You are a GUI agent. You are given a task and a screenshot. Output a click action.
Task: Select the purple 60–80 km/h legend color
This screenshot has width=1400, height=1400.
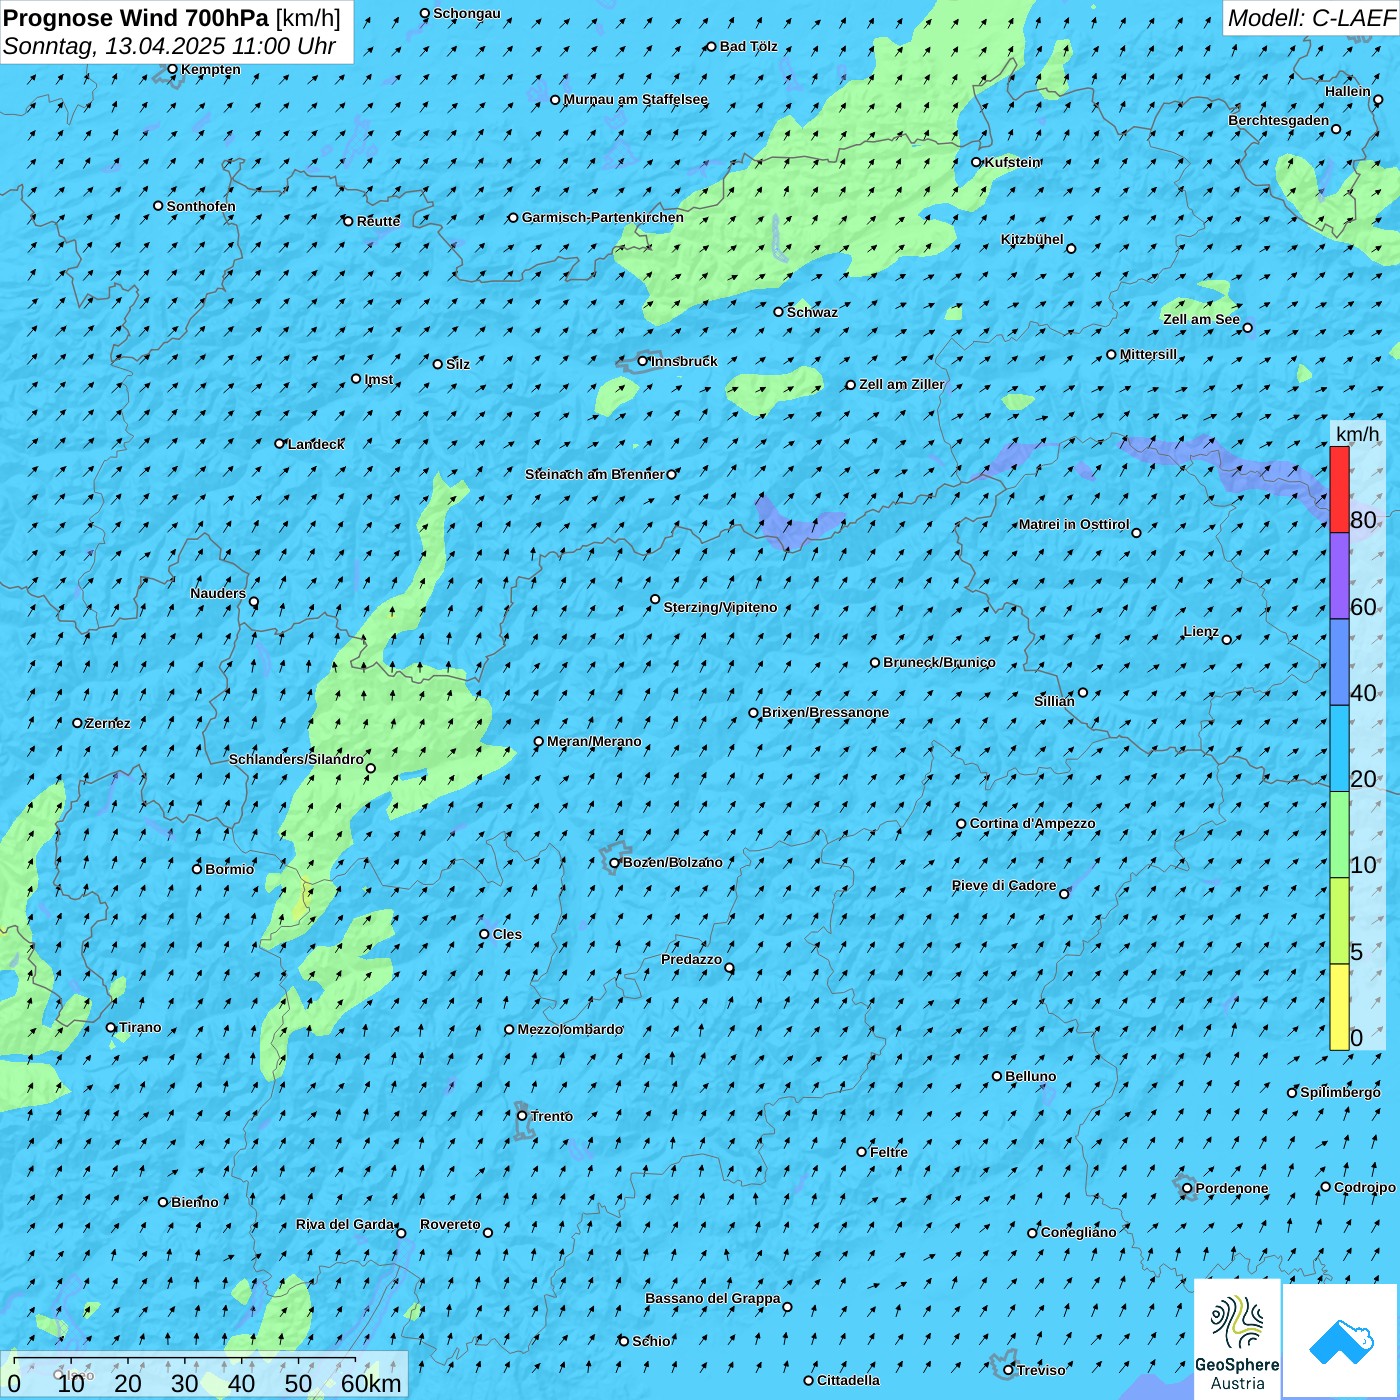click(1339, 576)
